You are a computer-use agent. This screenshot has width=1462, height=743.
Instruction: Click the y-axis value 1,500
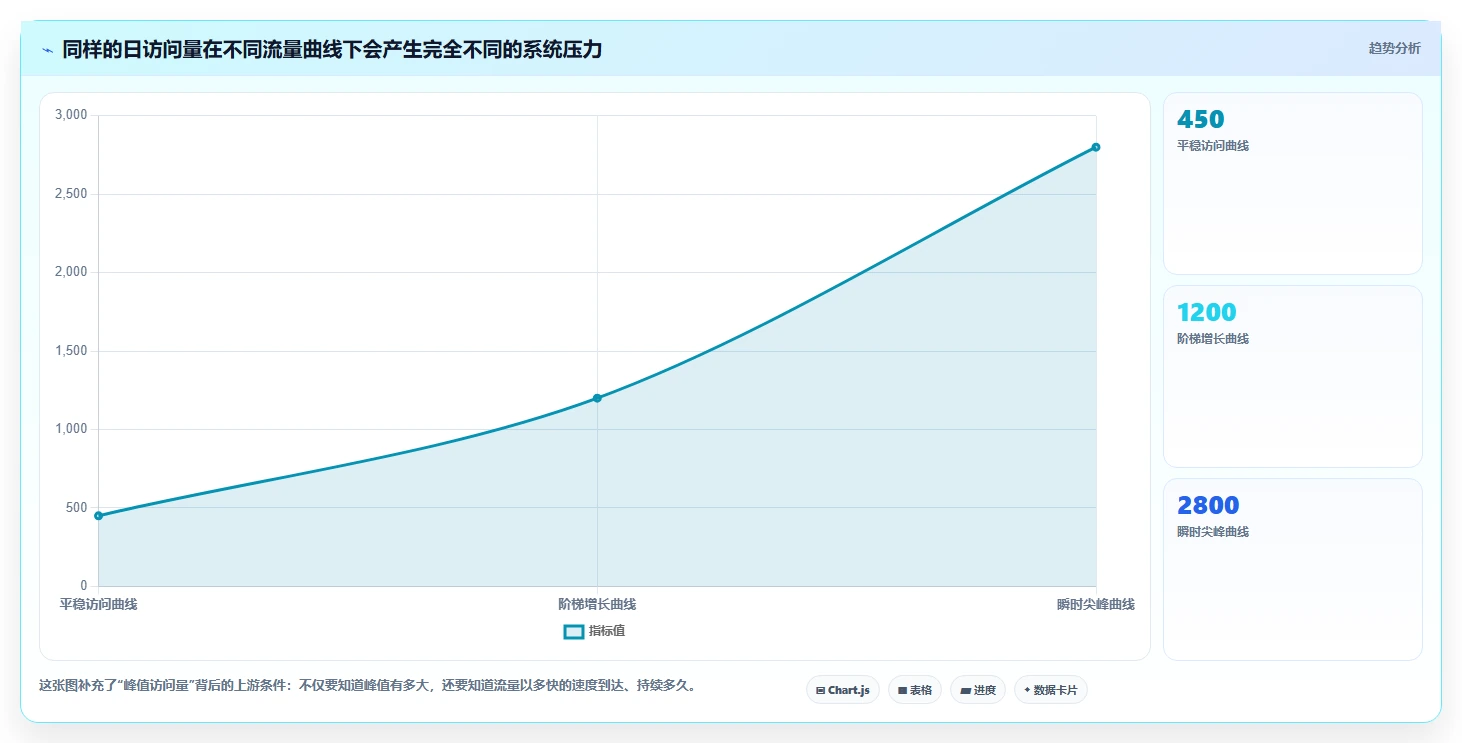coord(71,351)
